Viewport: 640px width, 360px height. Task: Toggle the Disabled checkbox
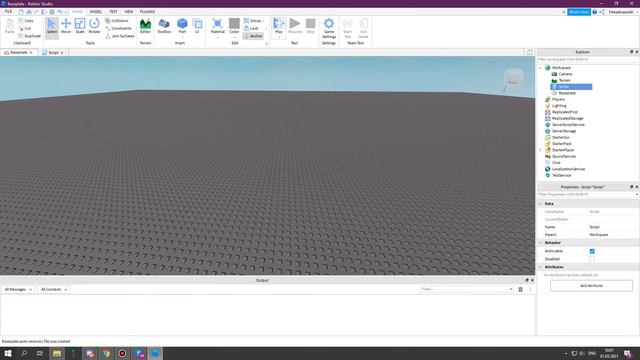point(592,259)
